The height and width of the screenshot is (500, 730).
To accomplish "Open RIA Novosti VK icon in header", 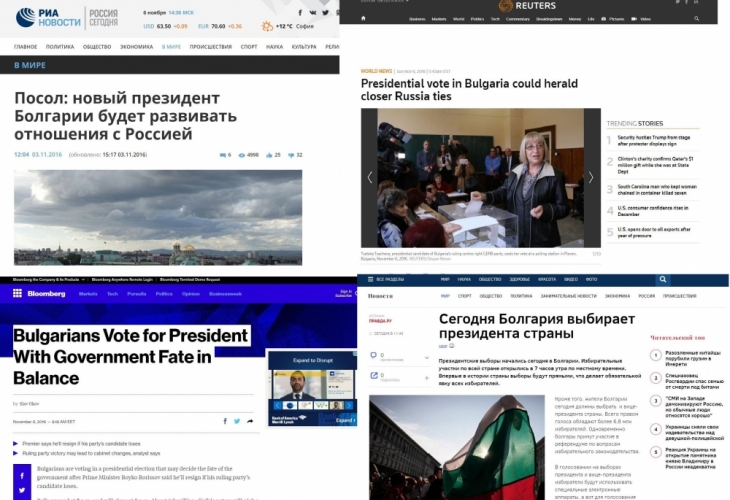I will point(313,13).
